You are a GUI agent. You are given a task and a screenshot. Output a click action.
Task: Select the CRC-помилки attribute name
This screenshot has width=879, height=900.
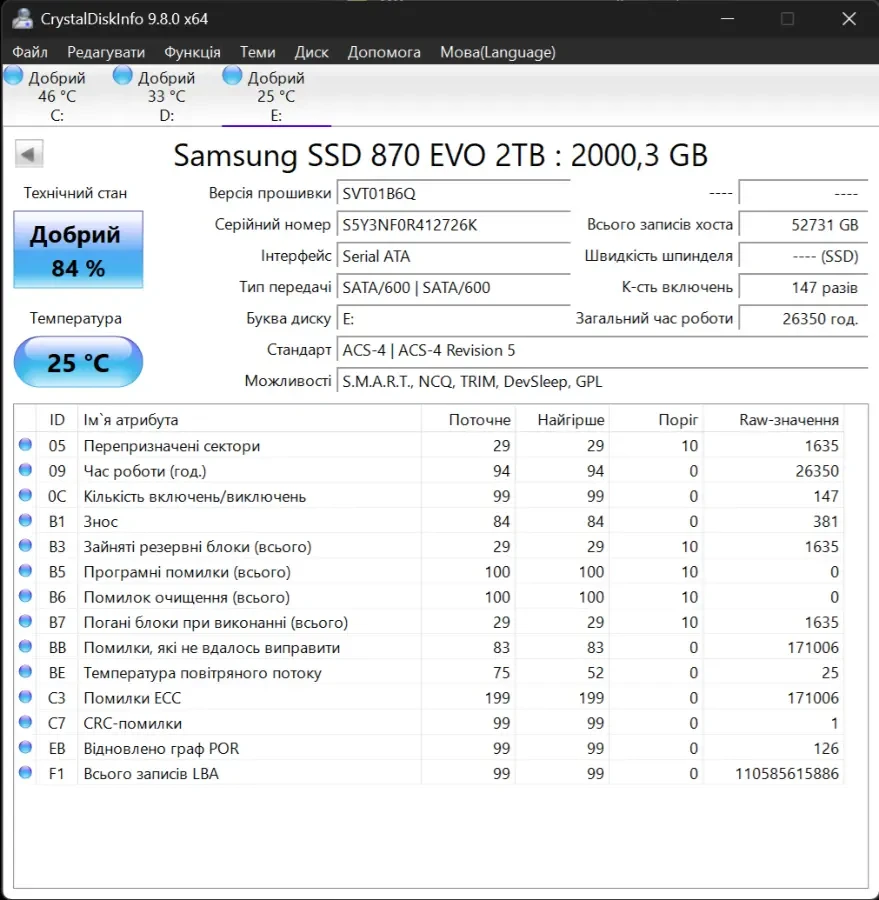click(133, 723)
